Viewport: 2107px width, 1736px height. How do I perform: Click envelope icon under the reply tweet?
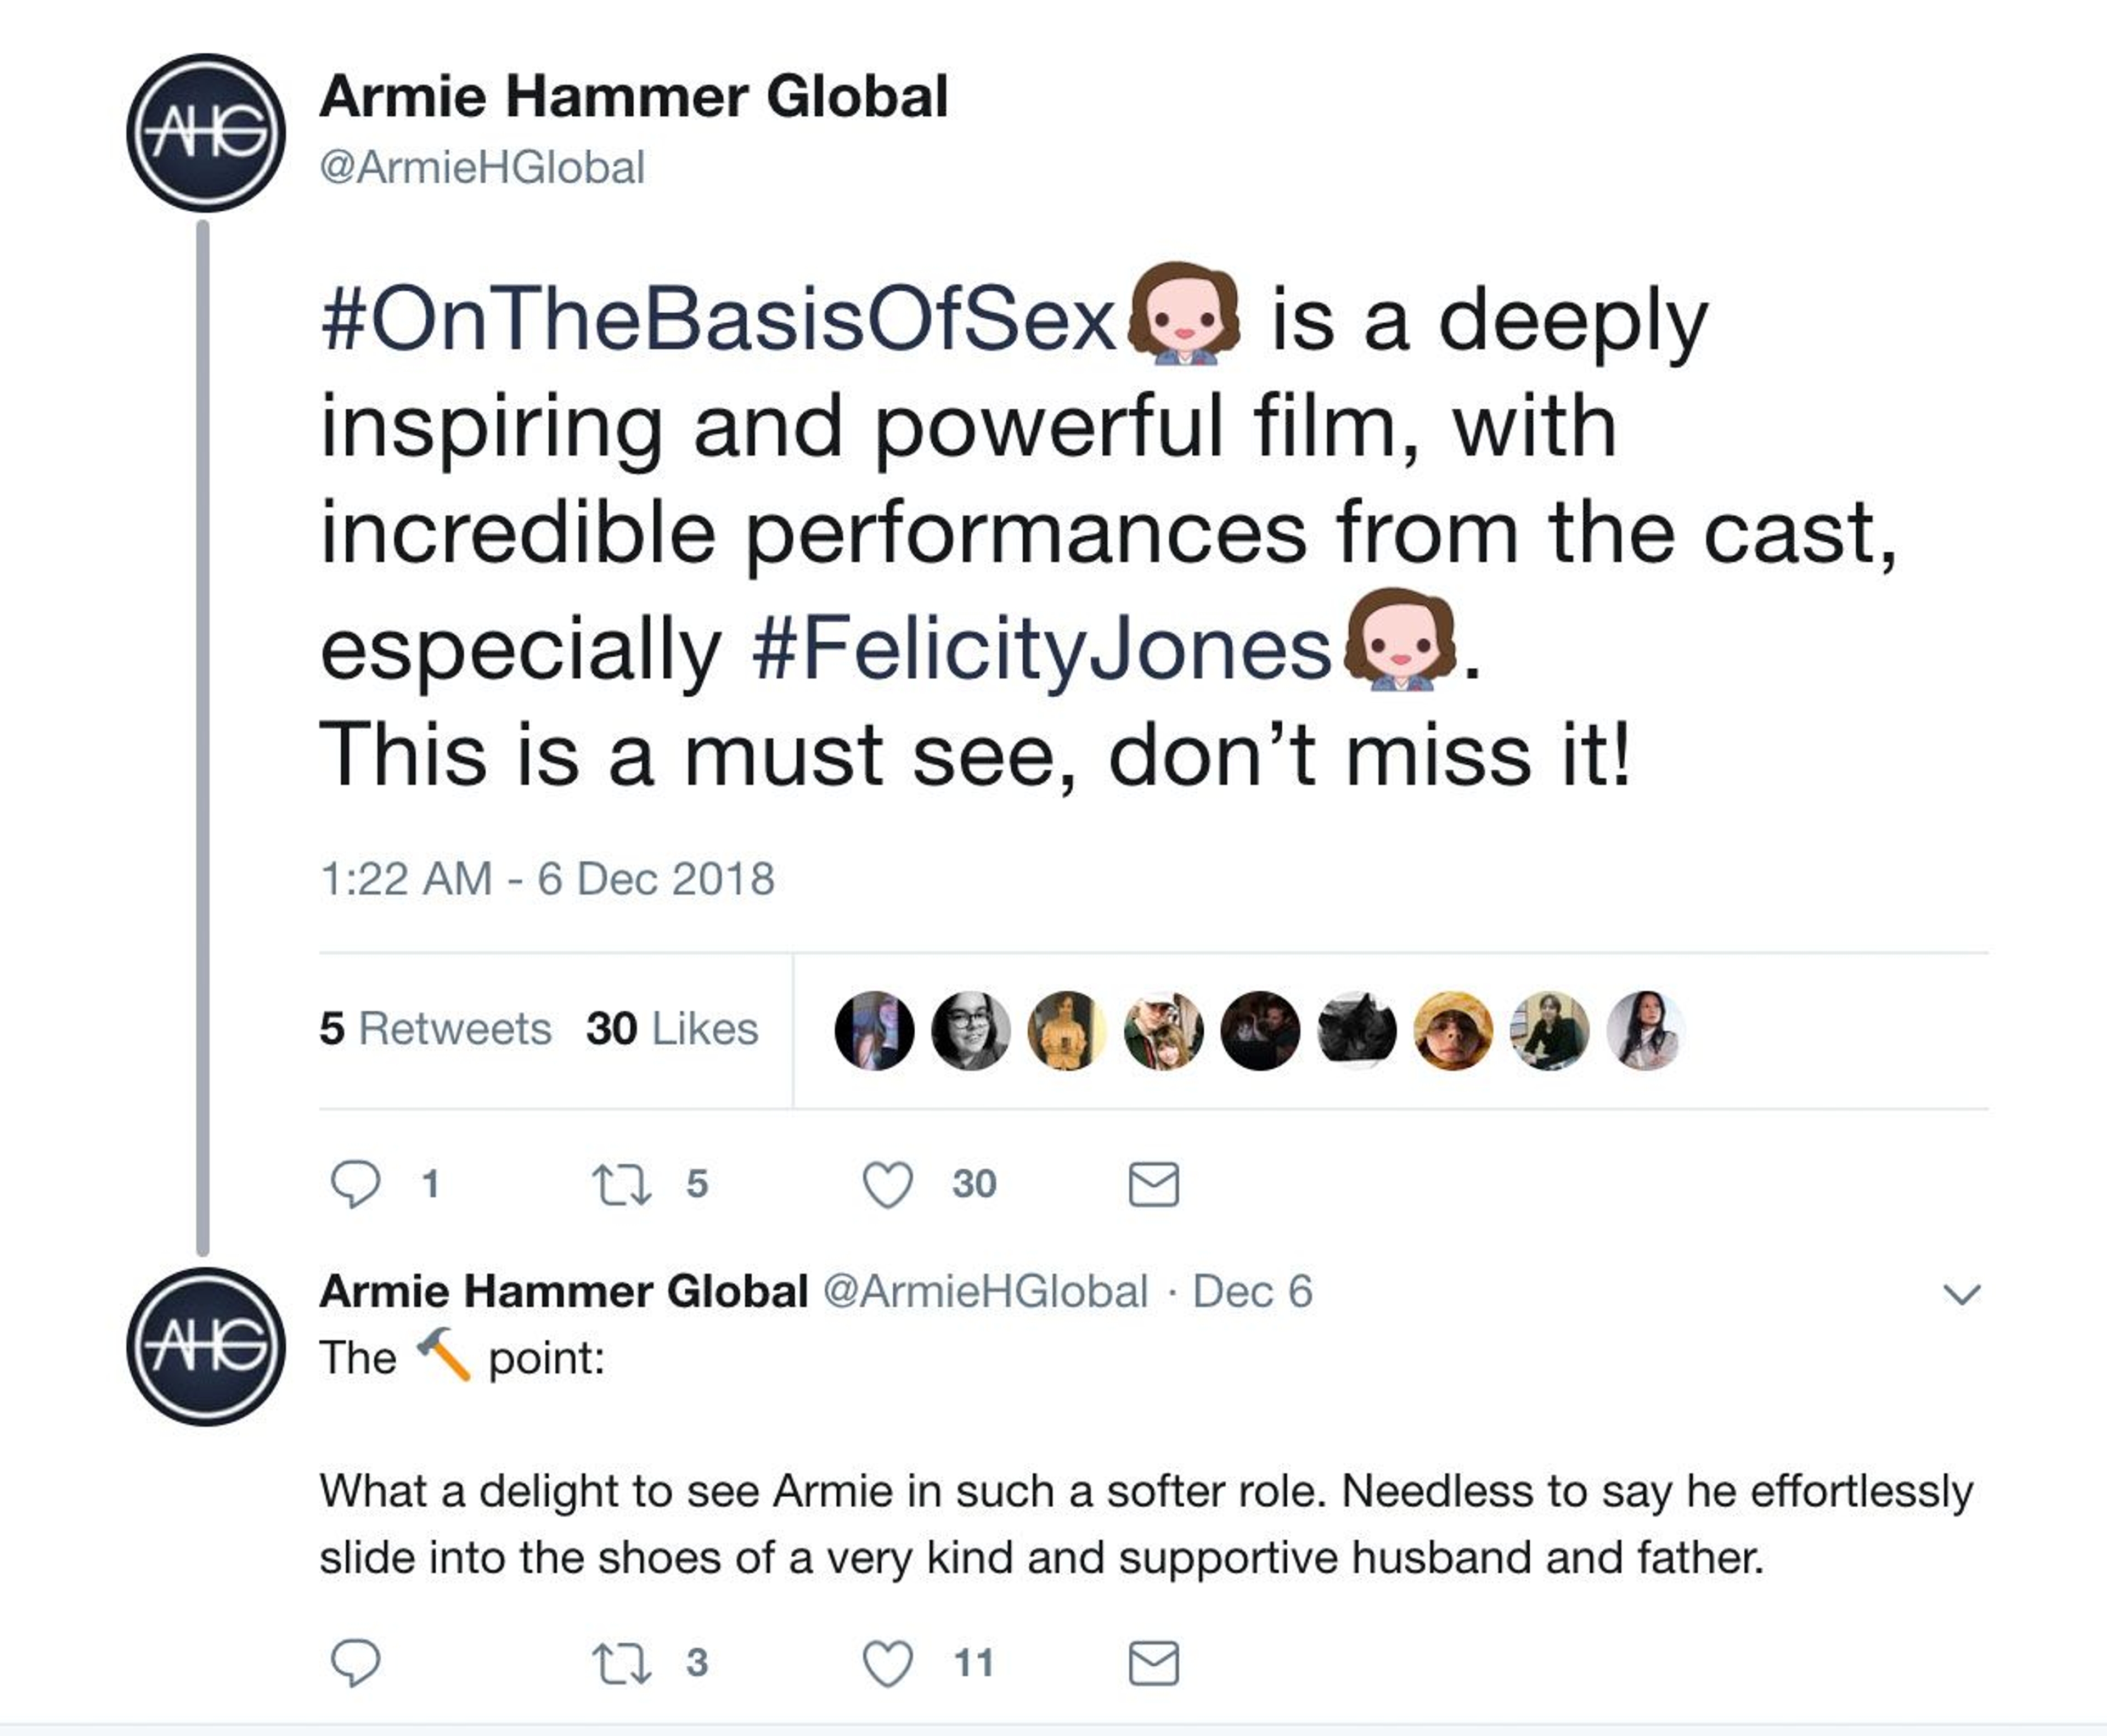pyautogui.click(x=1153, y=1663)
